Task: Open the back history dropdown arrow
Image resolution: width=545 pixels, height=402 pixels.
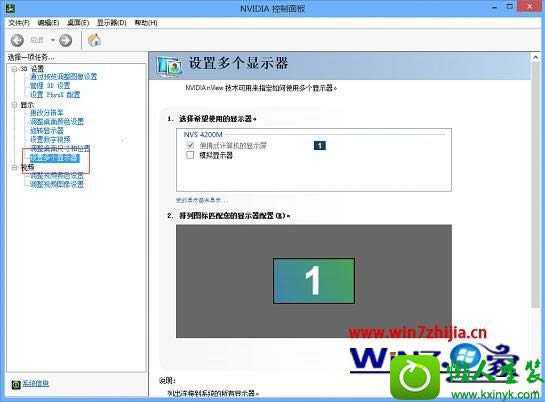Action: coord(53,40)
